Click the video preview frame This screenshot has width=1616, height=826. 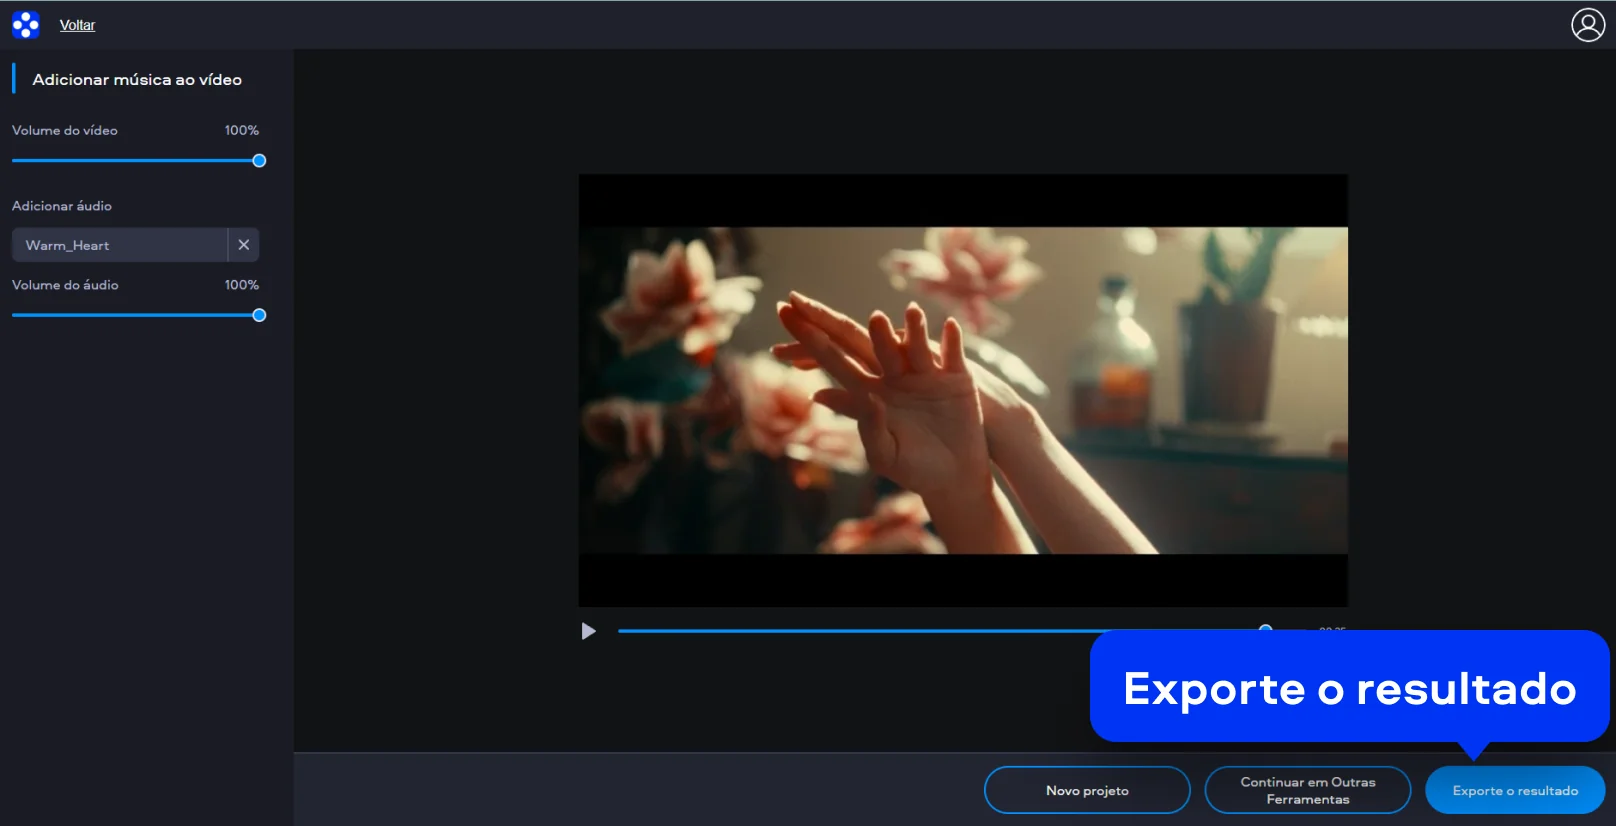pos(963,390)
